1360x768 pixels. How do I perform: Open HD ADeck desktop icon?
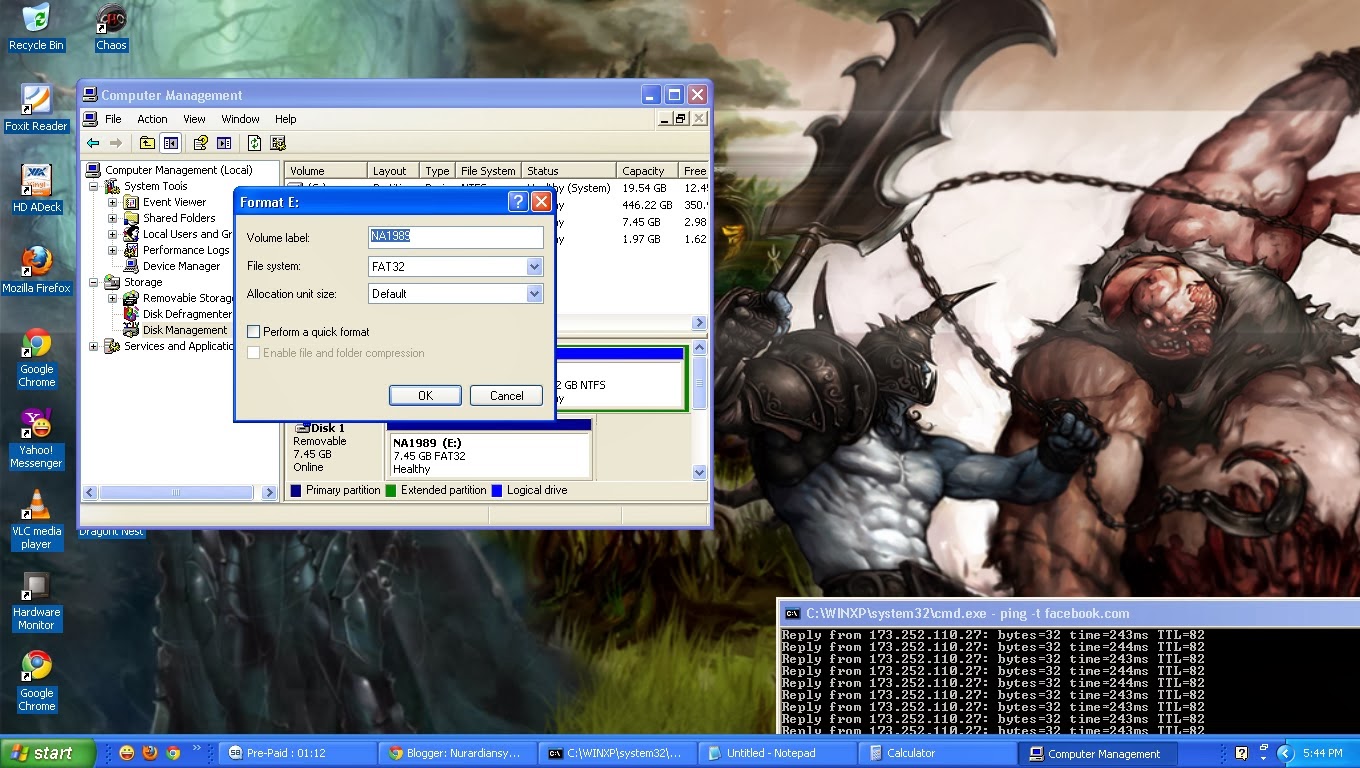point(36,189)
